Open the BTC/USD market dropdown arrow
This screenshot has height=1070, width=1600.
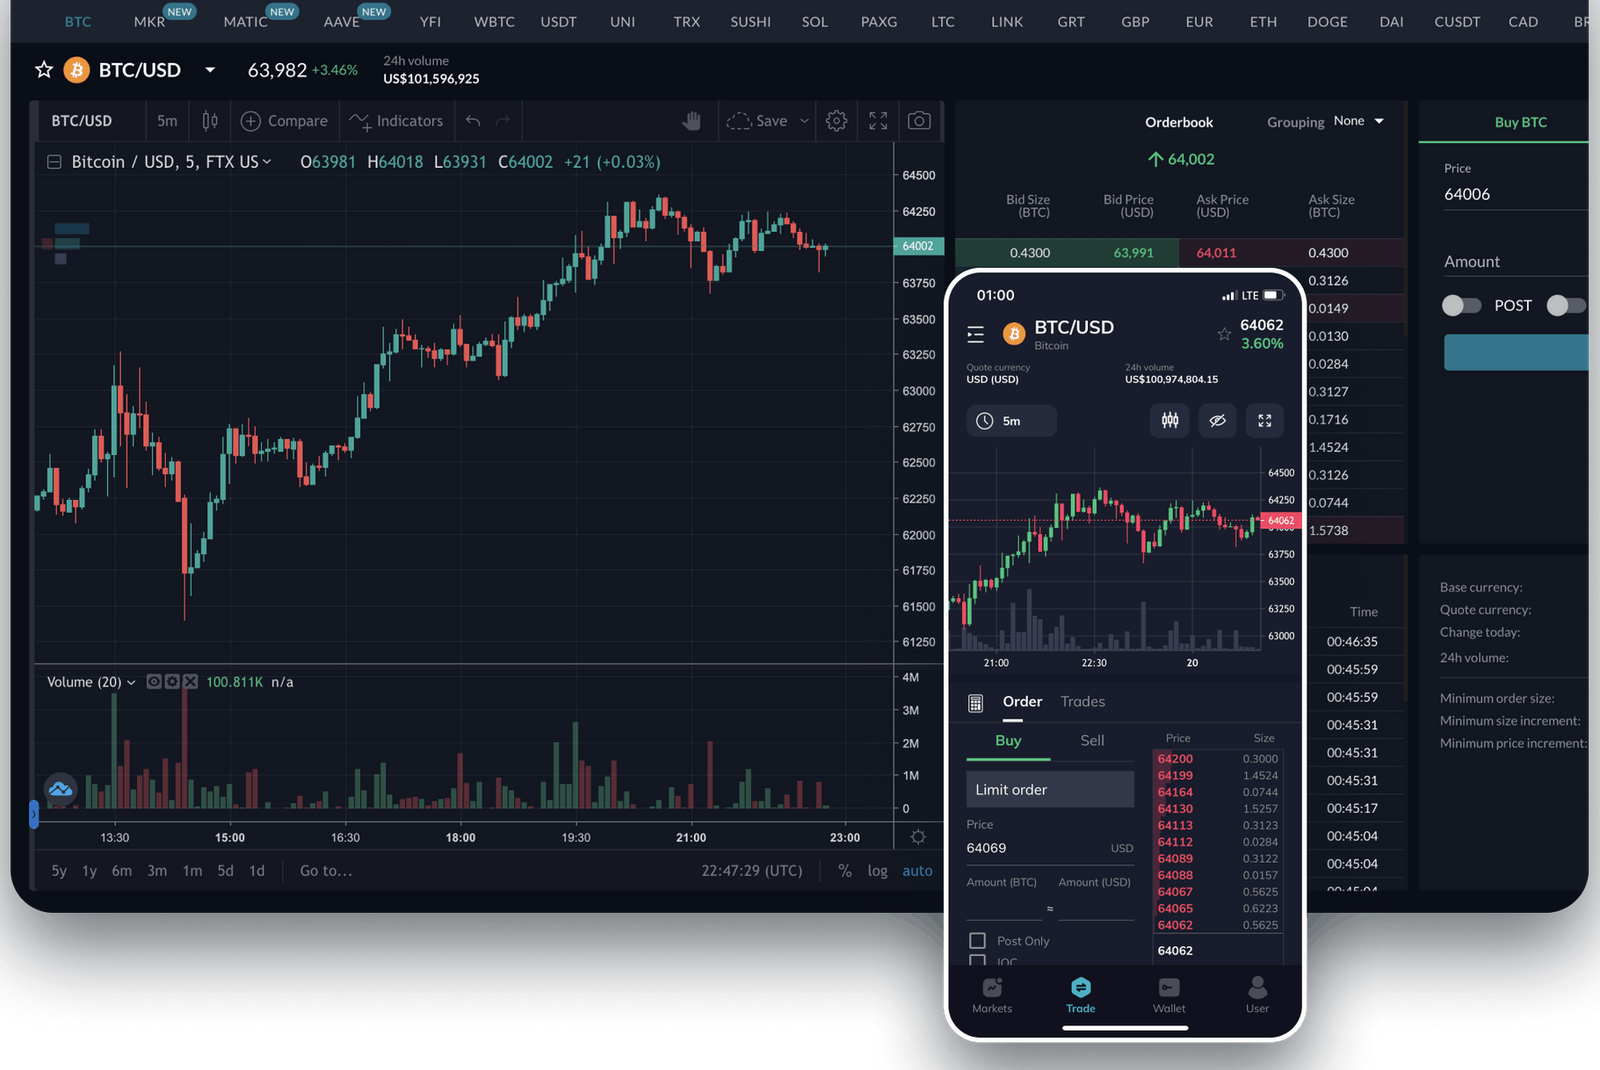tap(210, 70)
